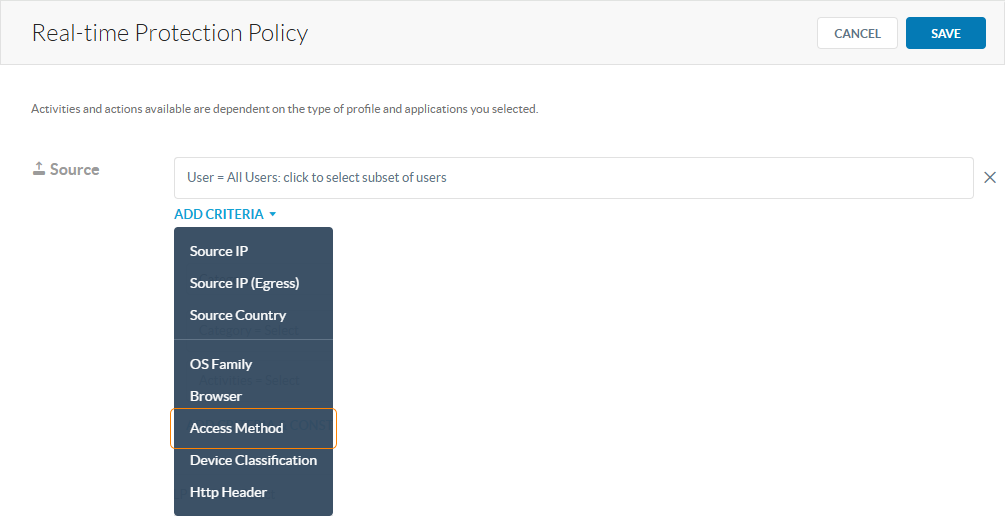Open the ADD CRITERIA dropdown label
The width and height of the screenshot is (1005, 519).
[x=219, y=214]
